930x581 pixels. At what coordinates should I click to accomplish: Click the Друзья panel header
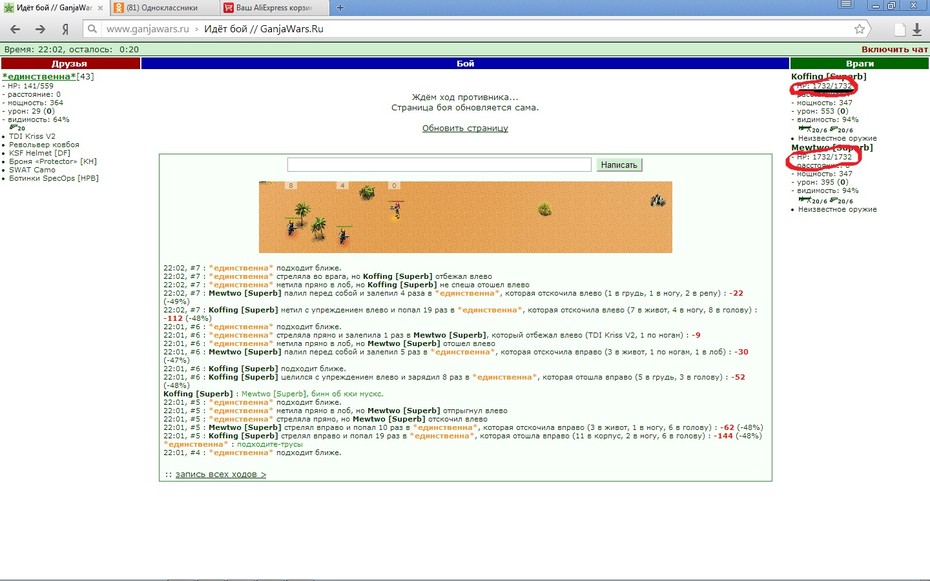[x=70, y=63]
